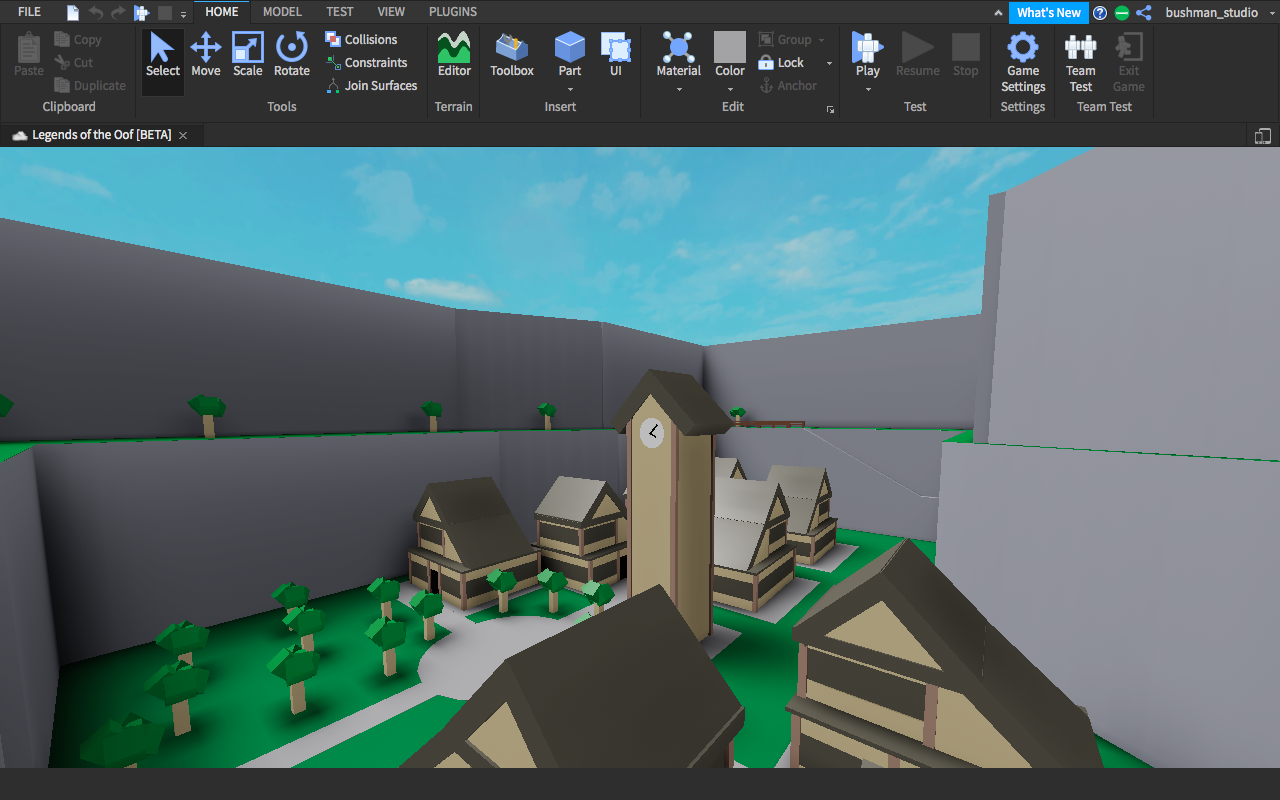Click the UI insert icon
This screenshot has height=800, width=1280.
(x=615, y=55)
